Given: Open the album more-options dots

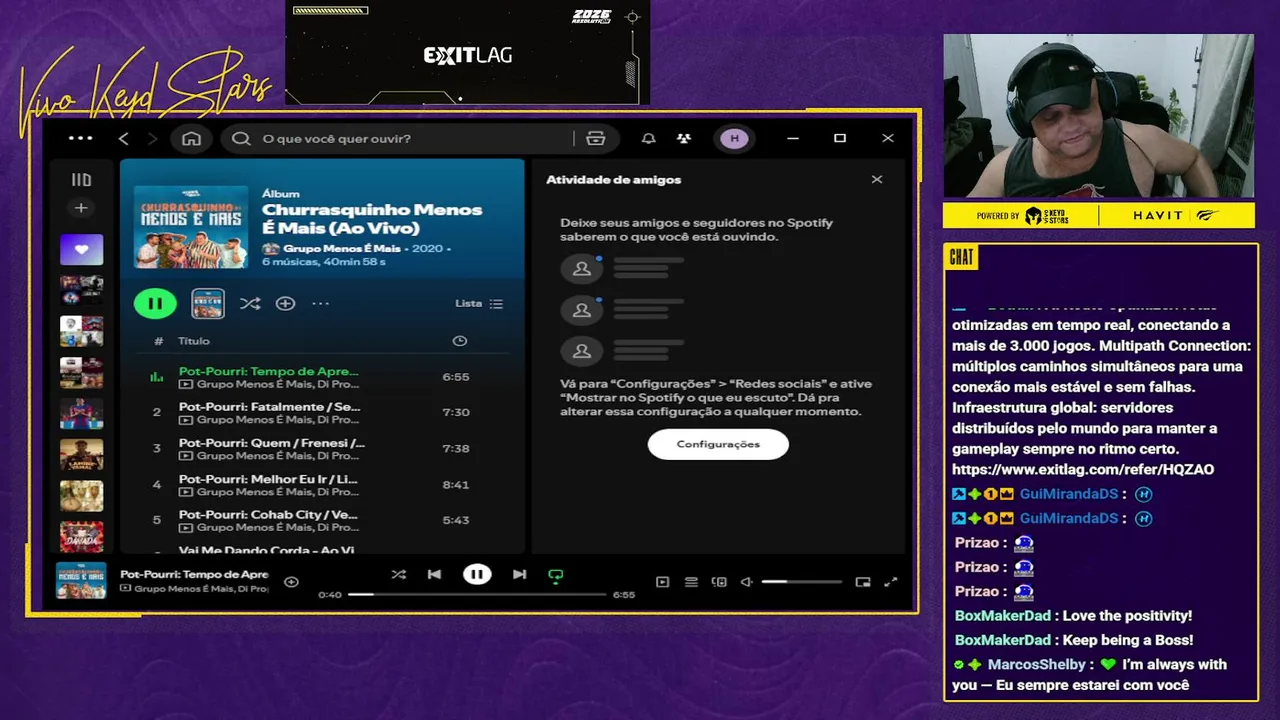Looking at the screenshot, I should [320, 303].
